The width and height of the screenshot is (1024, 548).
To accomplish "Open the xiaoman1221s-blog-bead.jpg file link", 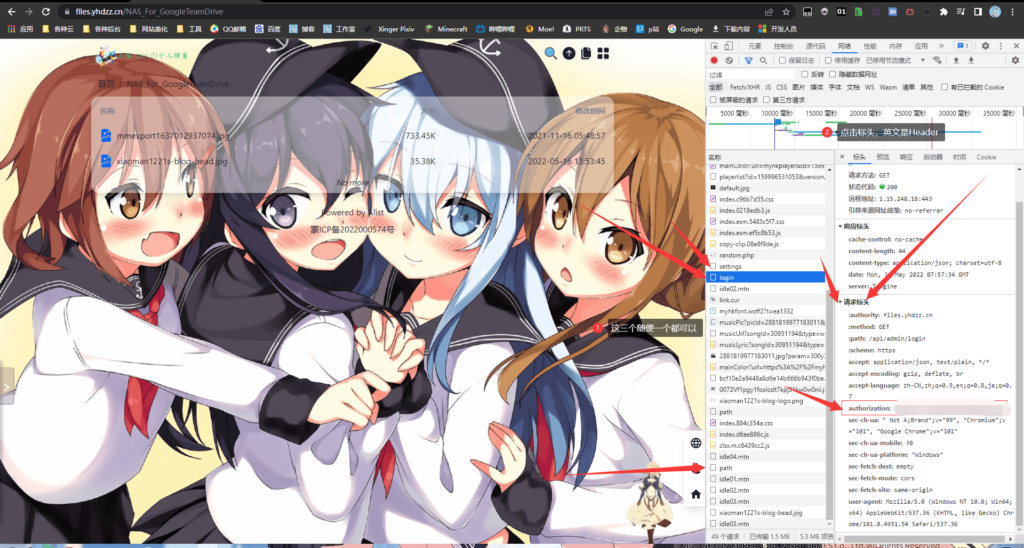I will (x=172, y=161).
